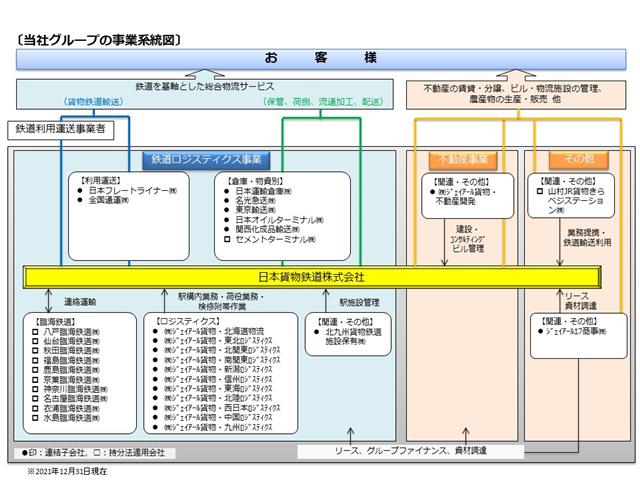Select the リース 資材調達 label beside arrow

pos(580,301)
